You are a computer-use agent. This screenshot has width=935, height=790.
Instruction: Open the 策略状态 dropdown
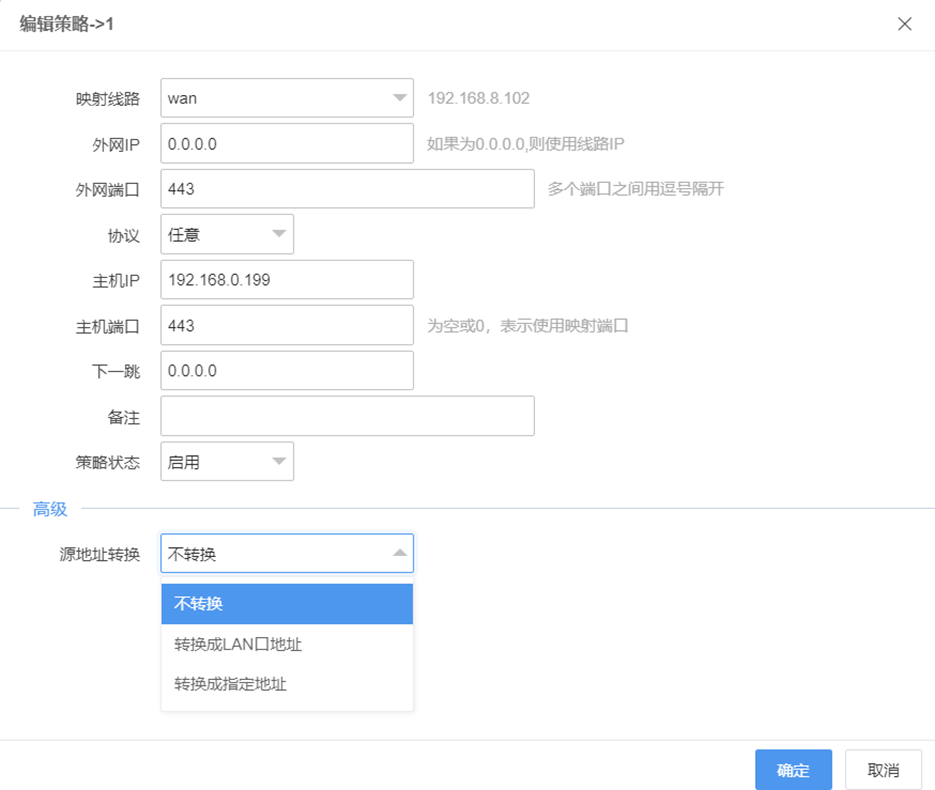click(276, 461)
